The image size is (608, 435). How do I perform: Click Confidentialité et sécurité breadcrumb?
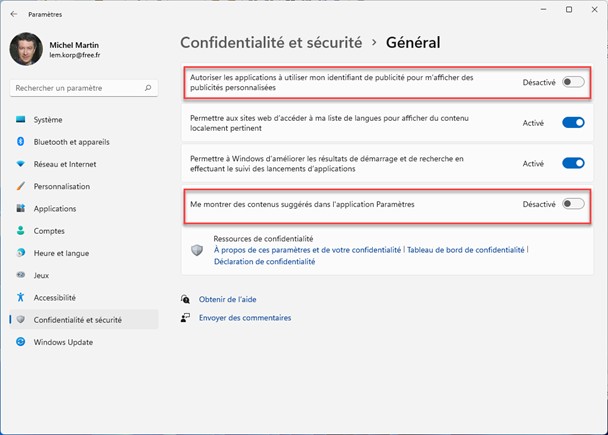(x=270, y=43)
